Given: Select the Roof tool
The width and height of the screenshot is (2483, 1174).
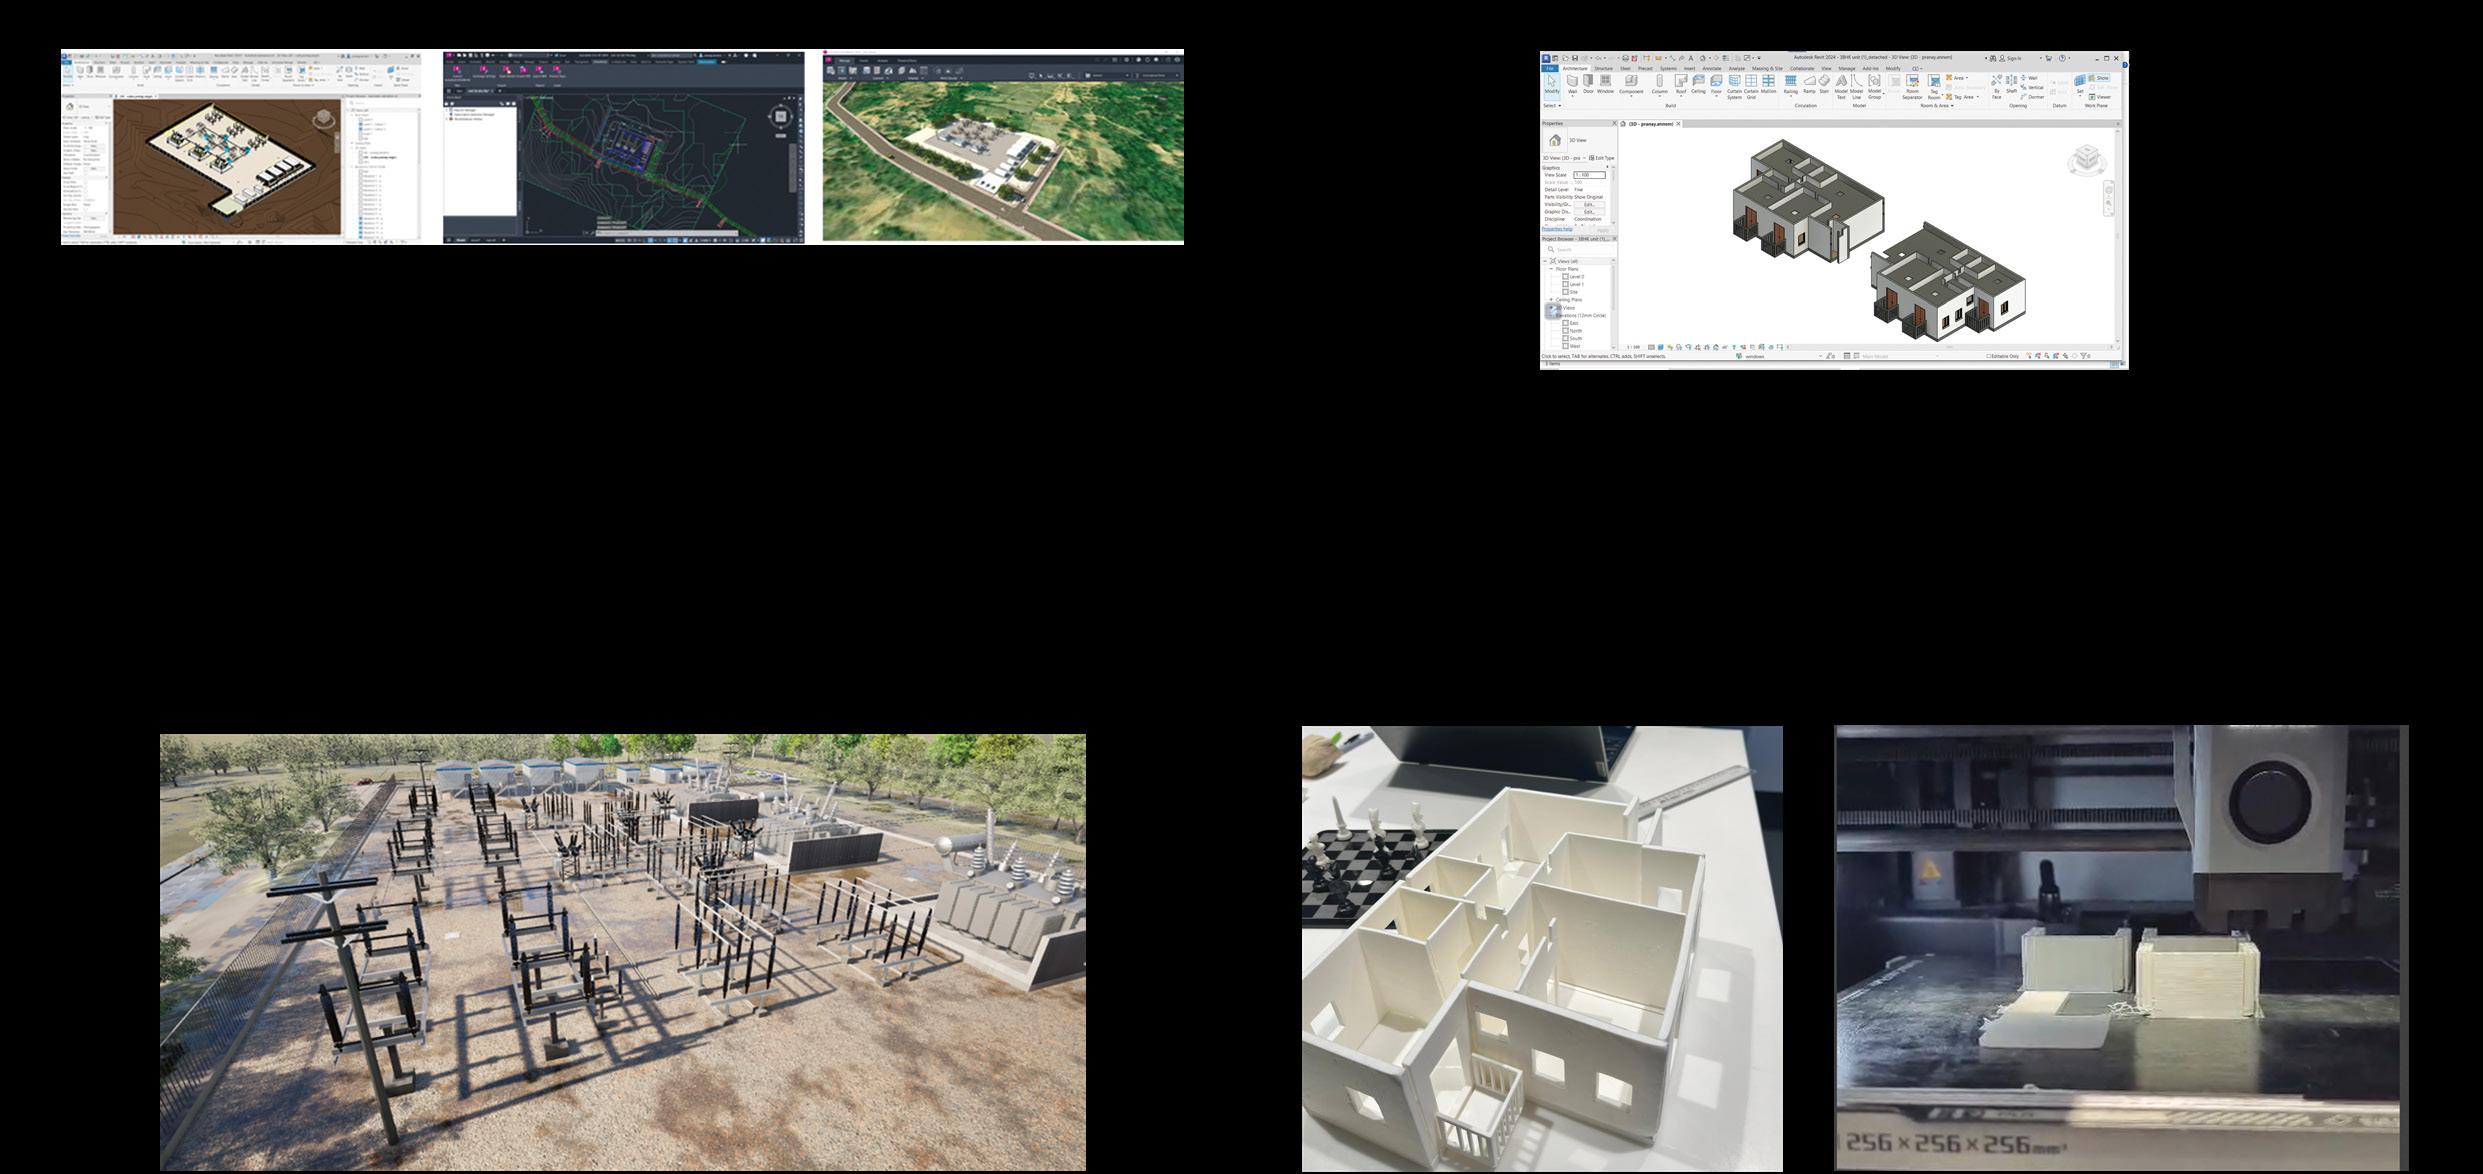Looking at the screenshot, I should pyautogui.click(x=1681, y=81).
